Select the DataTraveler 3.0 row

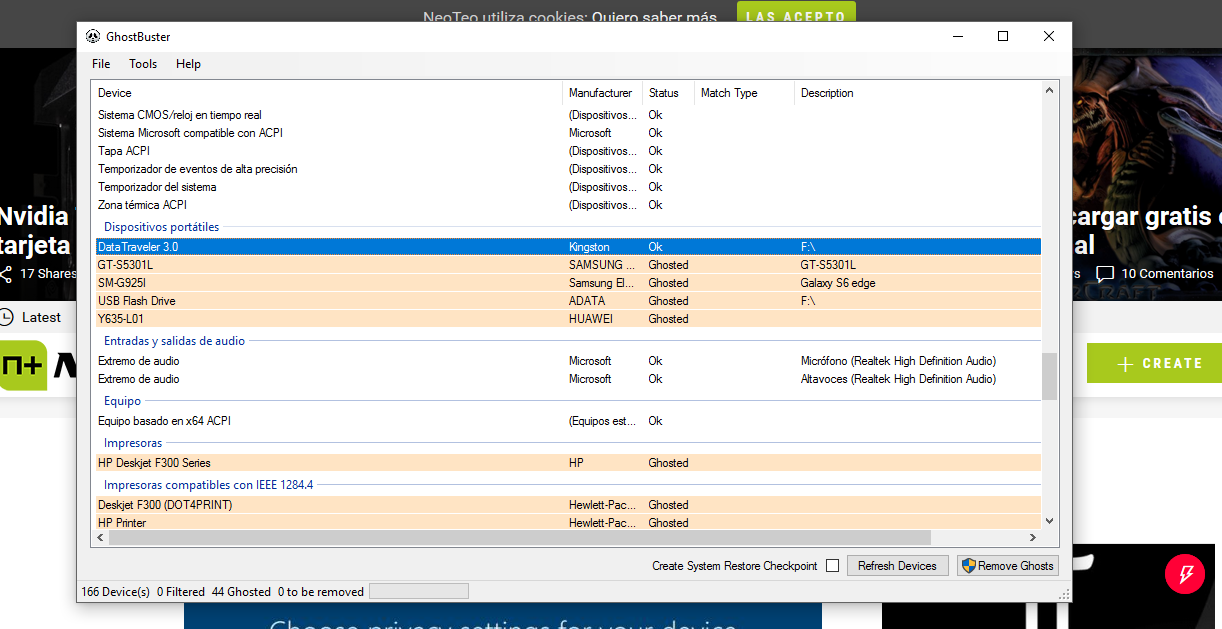(x=568, y=247)
